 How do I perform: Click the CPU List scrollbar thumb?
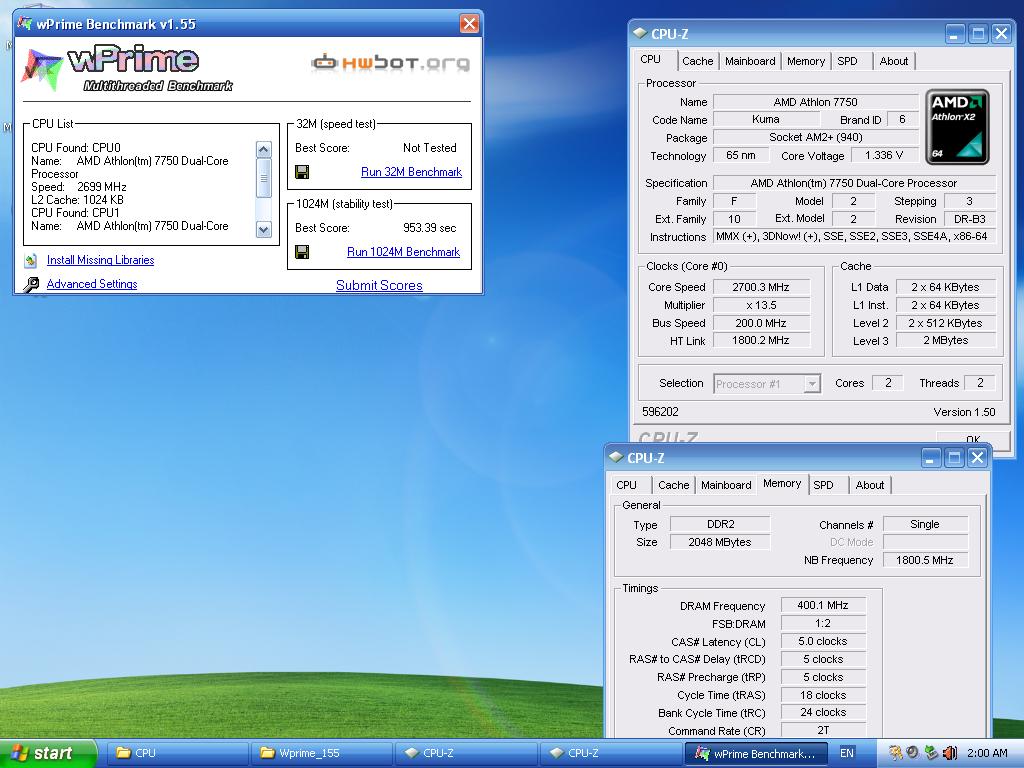click(264, 178)
